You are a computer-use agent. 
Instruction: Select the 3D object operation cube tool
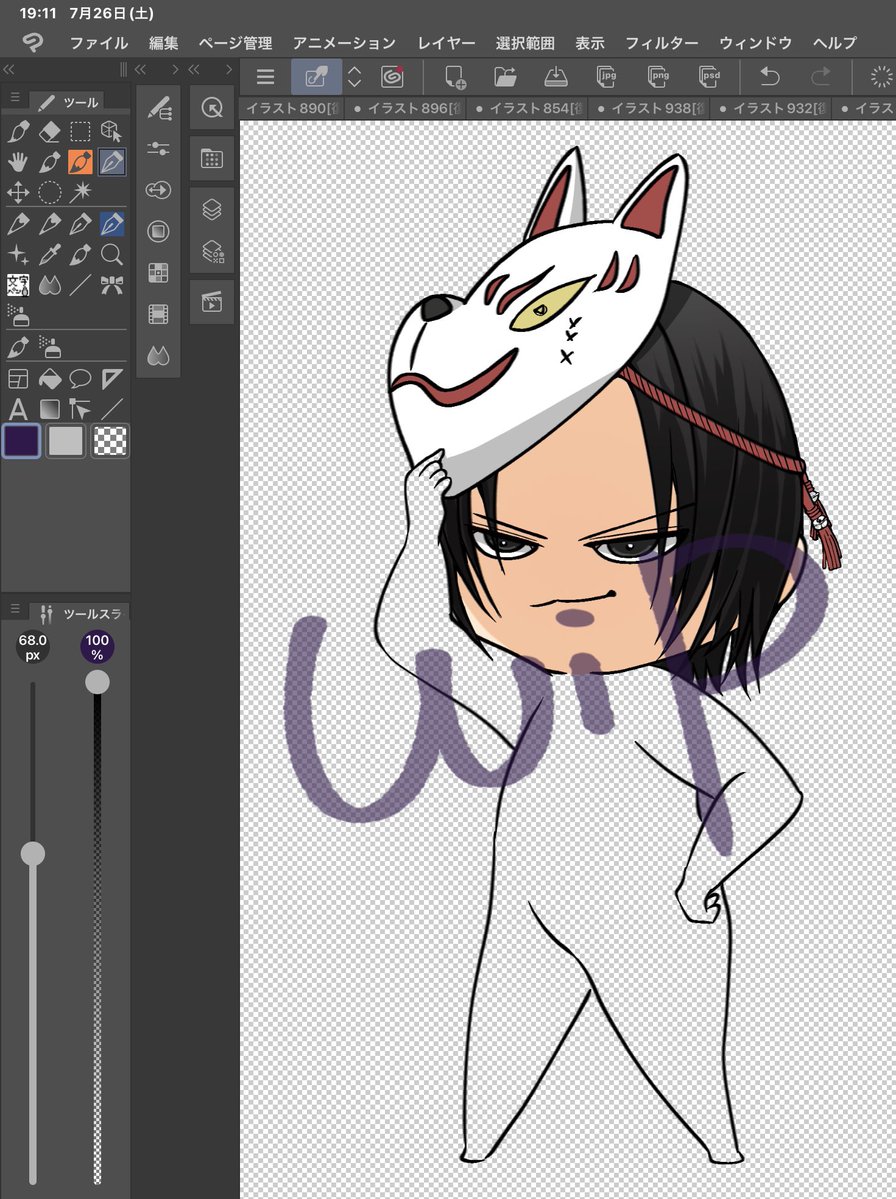pyautogui.click(x=111, y=132)
